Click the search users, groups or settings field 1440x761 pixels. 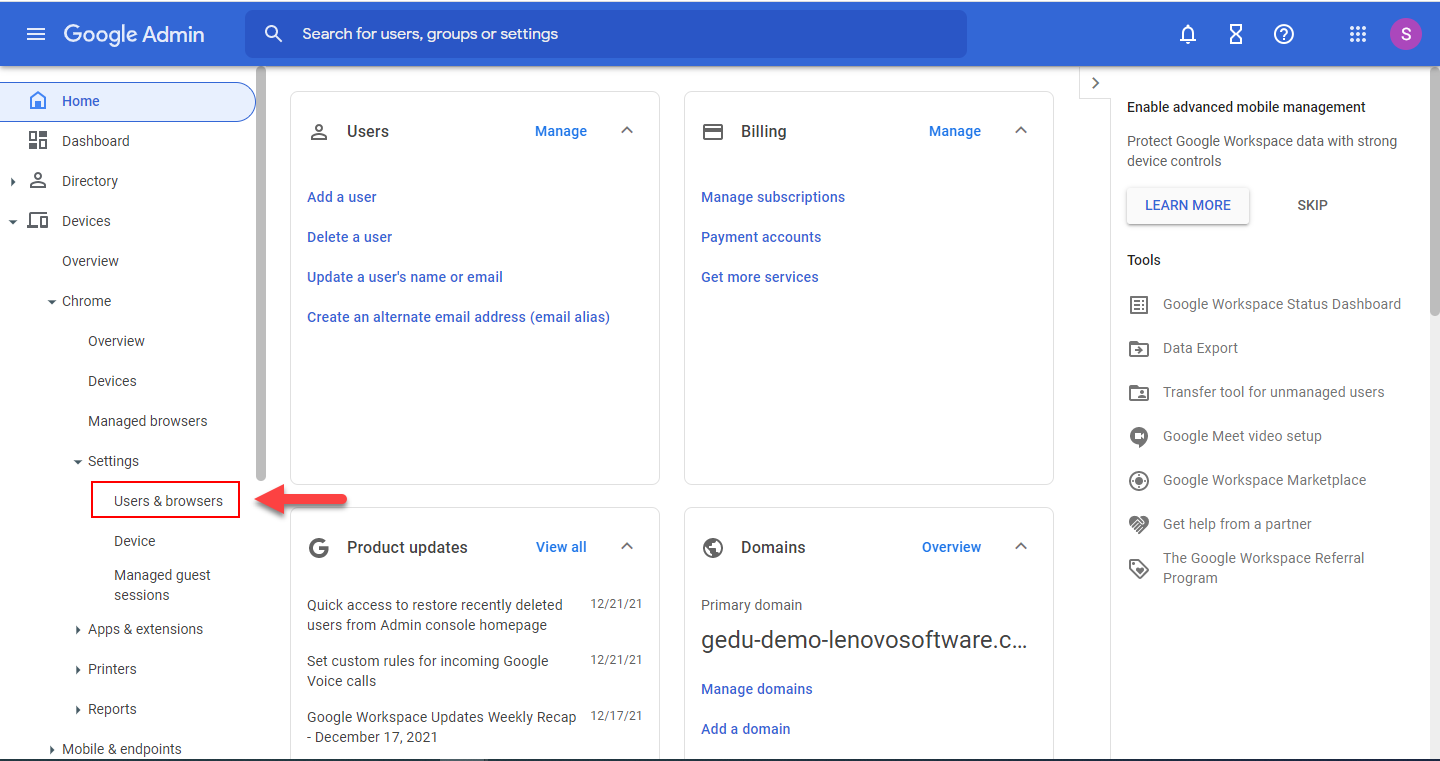tap(606, 34)
